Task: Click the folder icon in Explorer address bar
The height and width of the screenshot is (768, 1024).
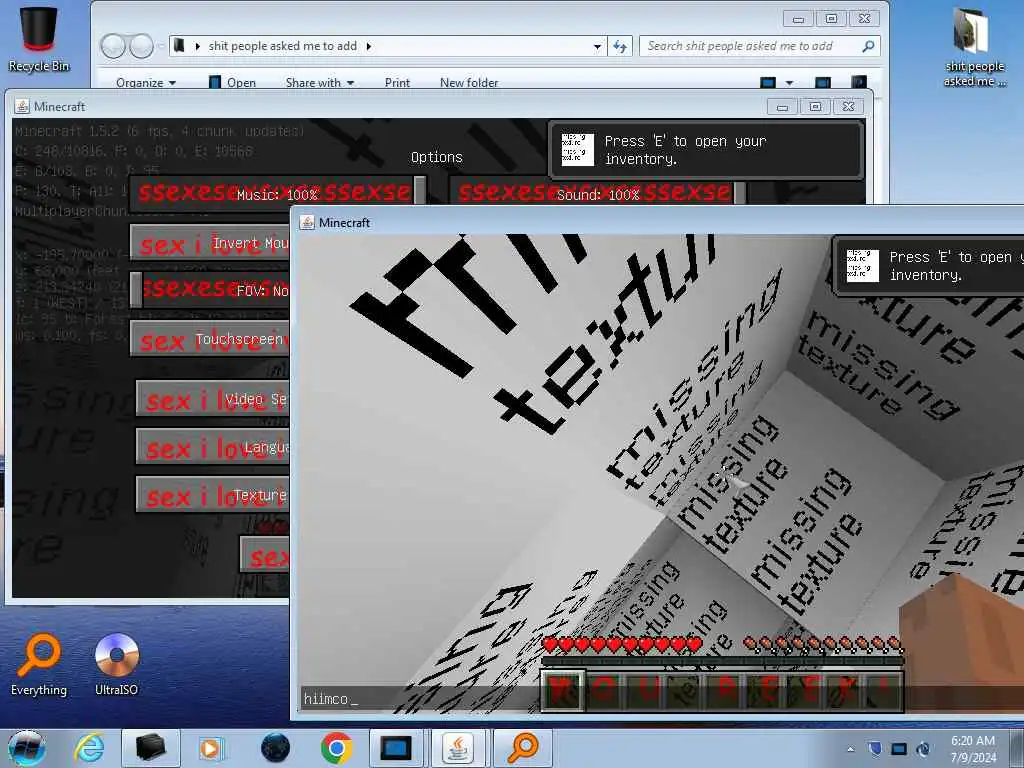Action: (x=178, y=46)
